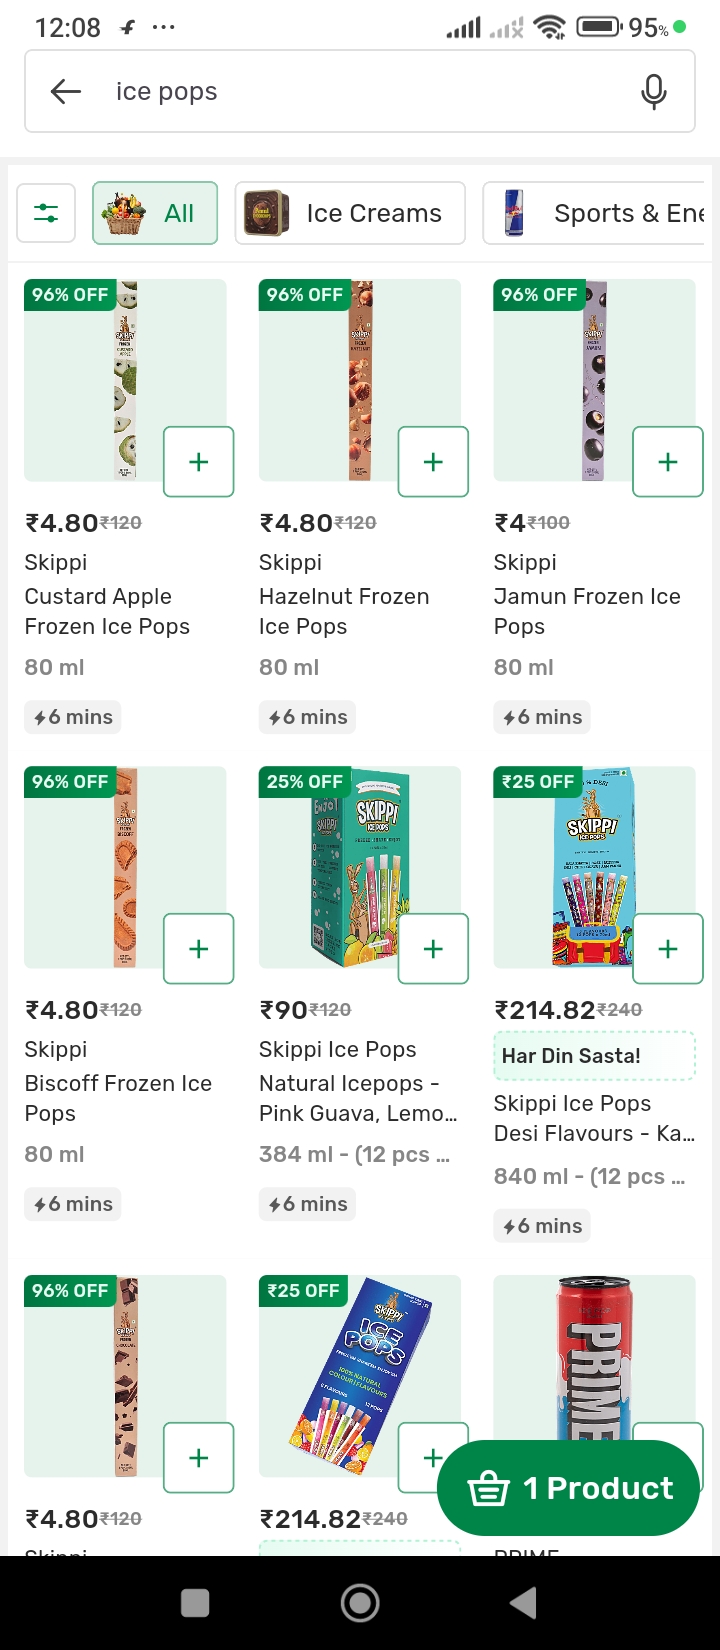Screen dimensions: 720x1650
Task: Add Desi Flavours ice pops pack to cart
Action: 667,949
